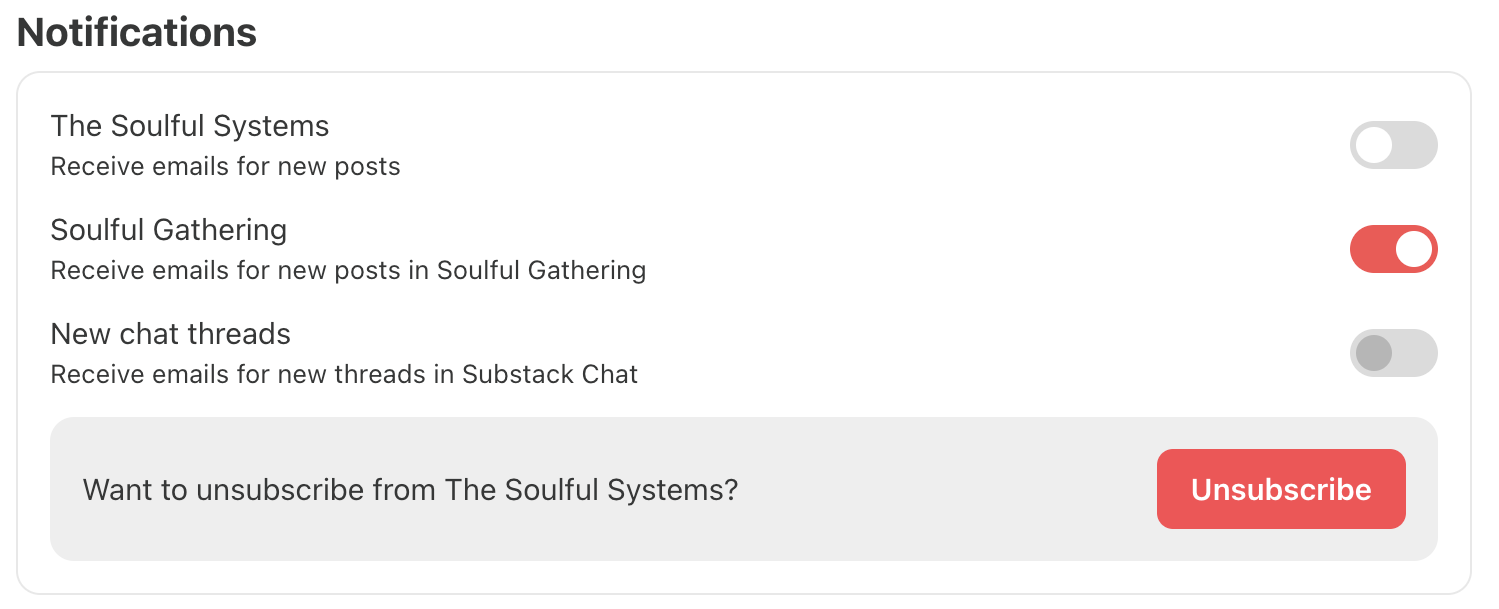Screen dimensions: 1499x609
Task: Click The Soulful Systems label
Action: pos(190,126)
